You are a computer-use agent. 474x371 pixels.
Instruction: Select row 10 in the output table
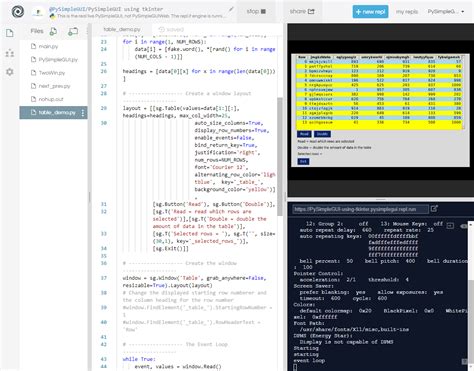coord(379,108)
